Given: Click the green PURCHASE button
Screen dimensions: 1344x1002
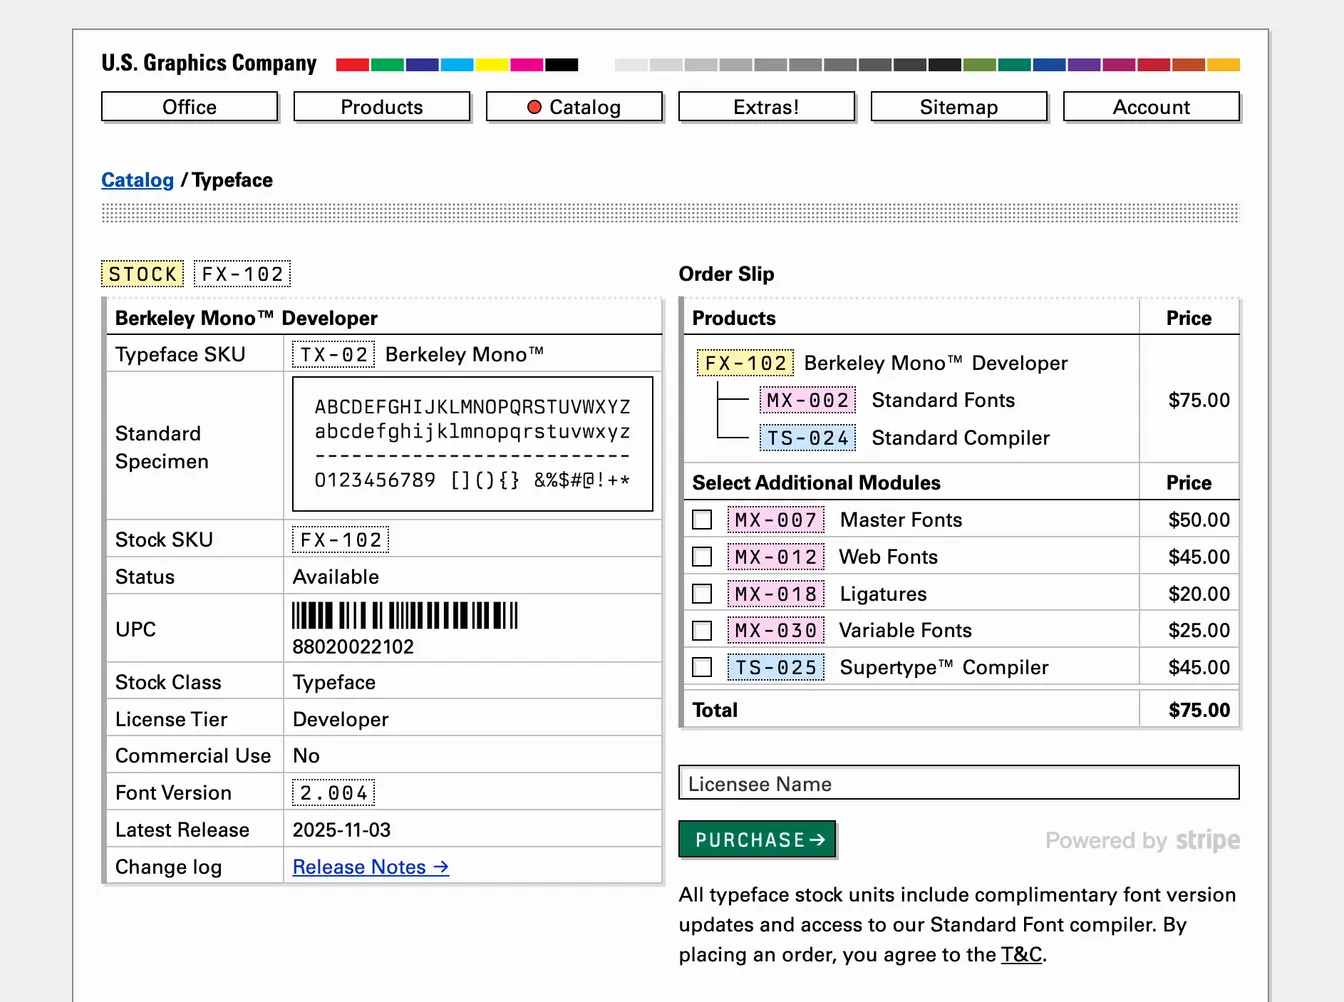Looking at the screenshot, I should pos(757,840).
